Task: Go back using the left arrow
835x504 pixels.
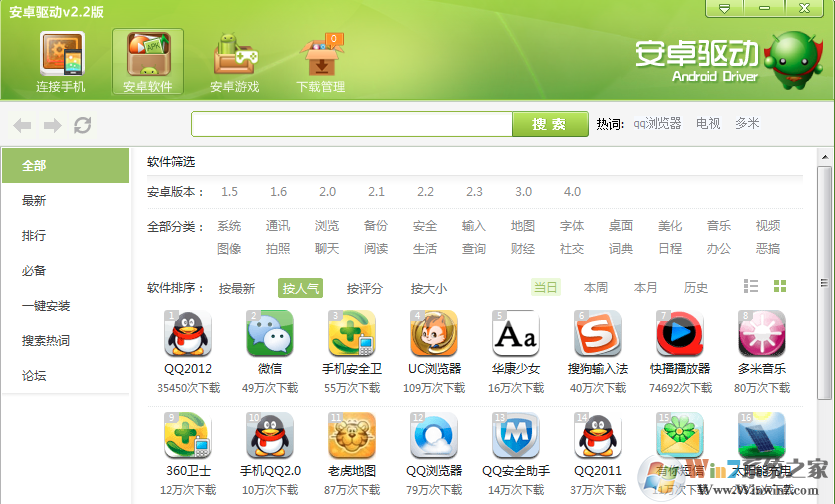Action: (22, 125)
